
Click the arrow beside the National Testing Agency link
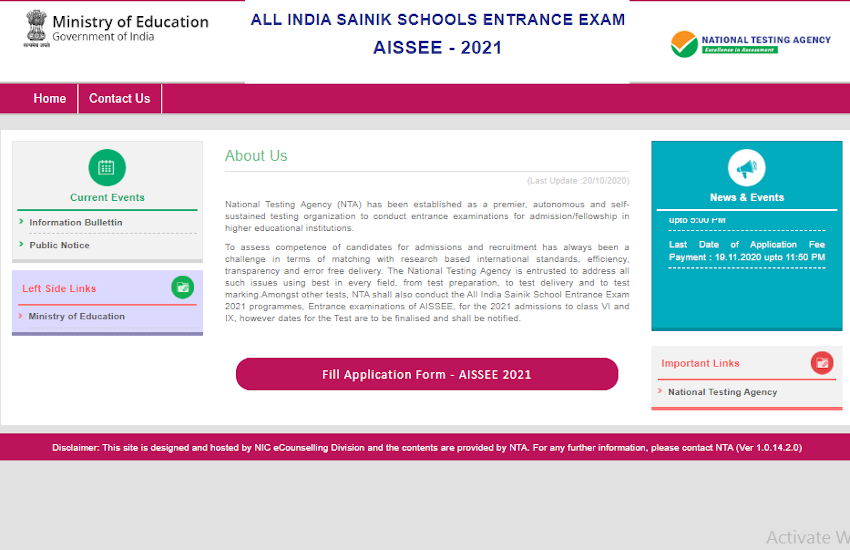[660, 392]
